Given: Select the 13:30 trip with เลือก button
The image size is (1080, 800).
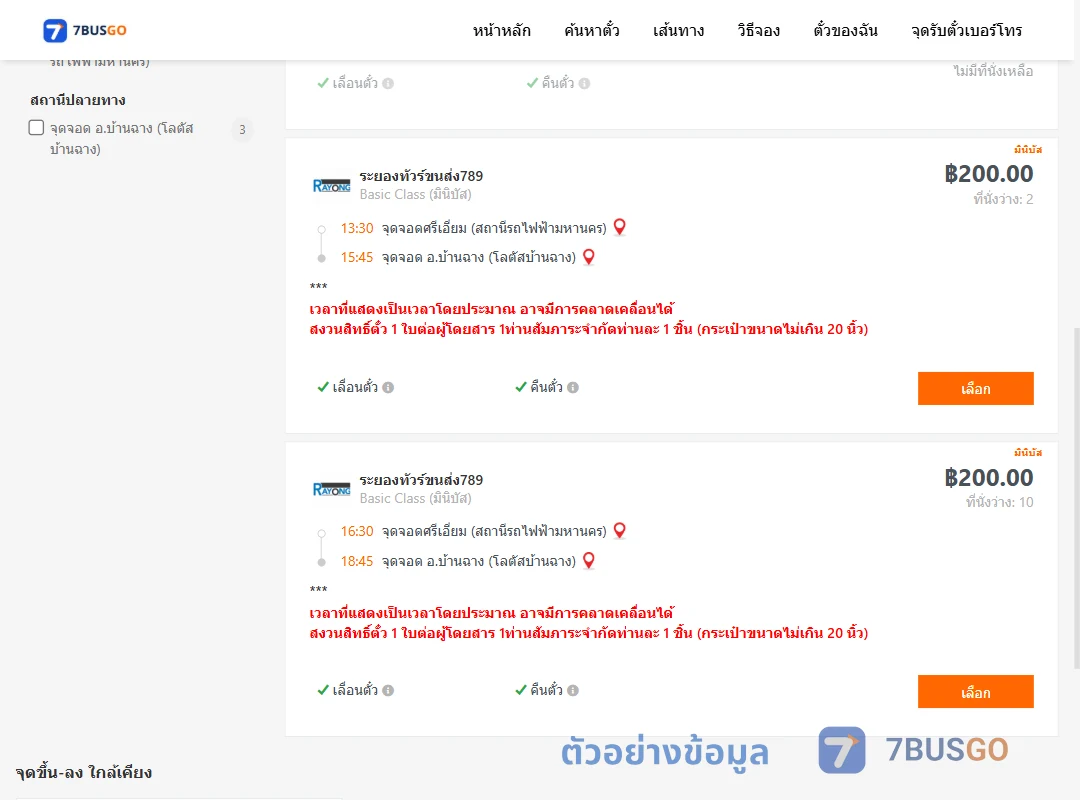Looking at the screenshot, I should (975, 389).
